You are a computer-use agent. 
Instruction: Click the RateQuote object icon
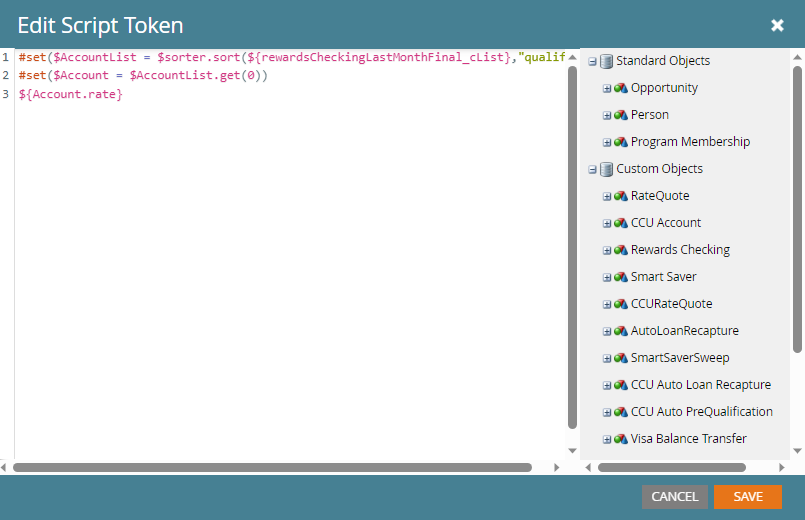click(x=621, y=196)
